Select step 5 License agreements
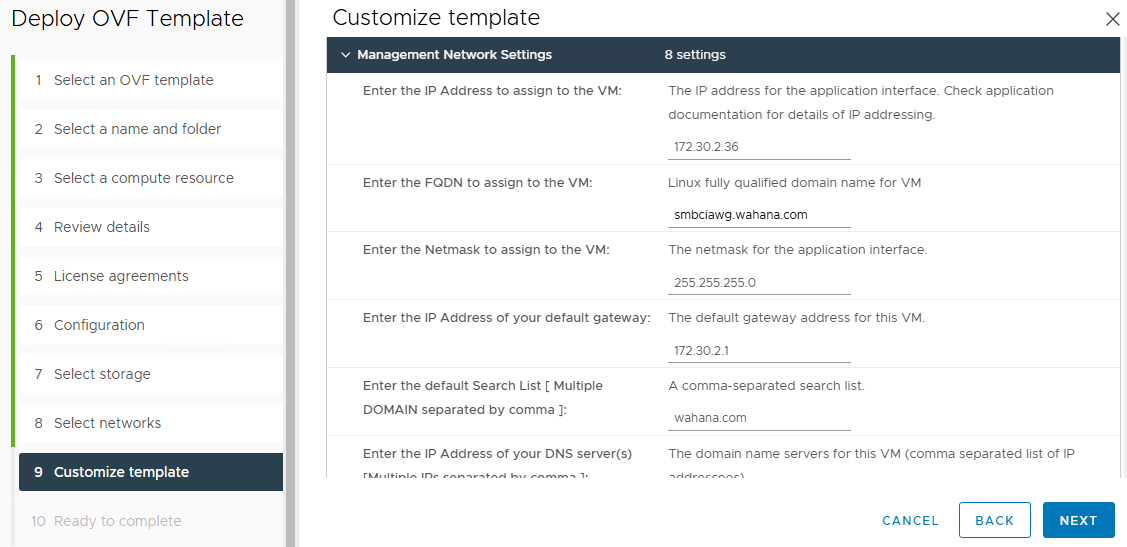 point(121,276)
